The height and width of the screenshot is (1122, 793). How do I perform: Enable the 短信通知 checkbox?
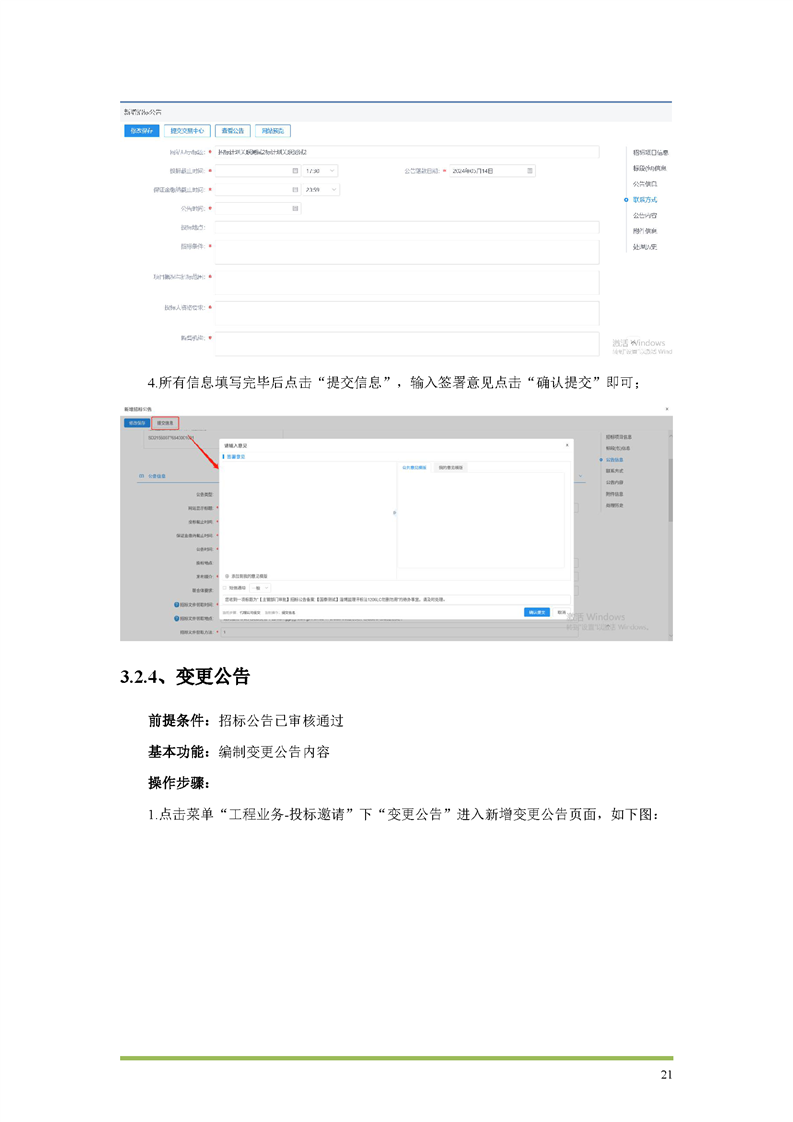[x=226, y=588]
